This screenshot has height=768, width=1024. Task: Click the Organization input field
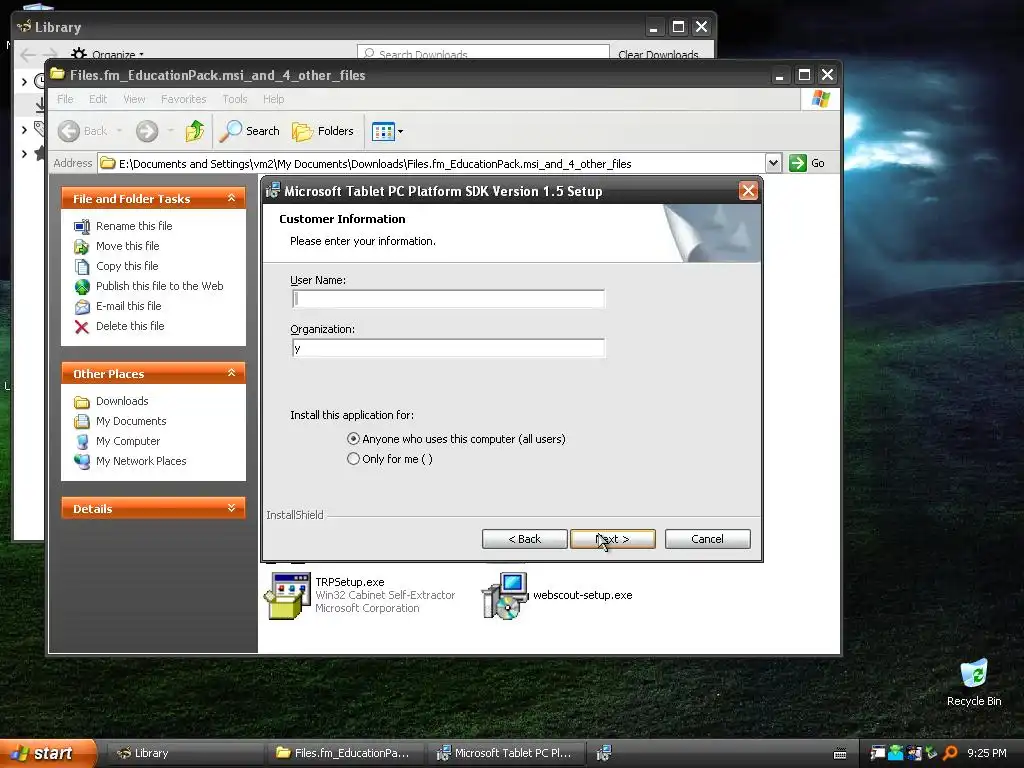click(x=448, y=348)
